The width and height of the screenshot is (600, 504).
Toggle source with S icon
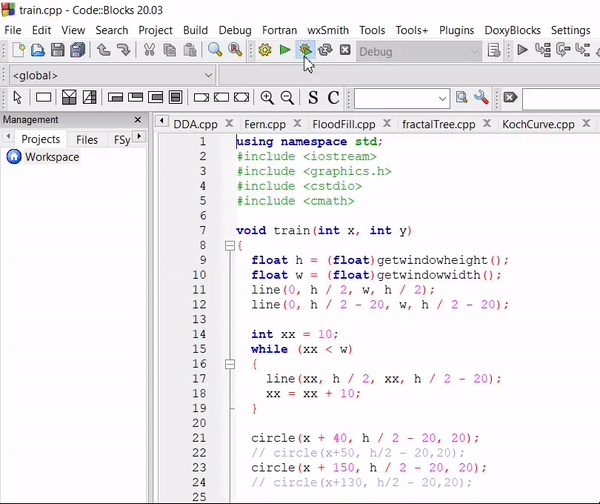pos(313,98)
